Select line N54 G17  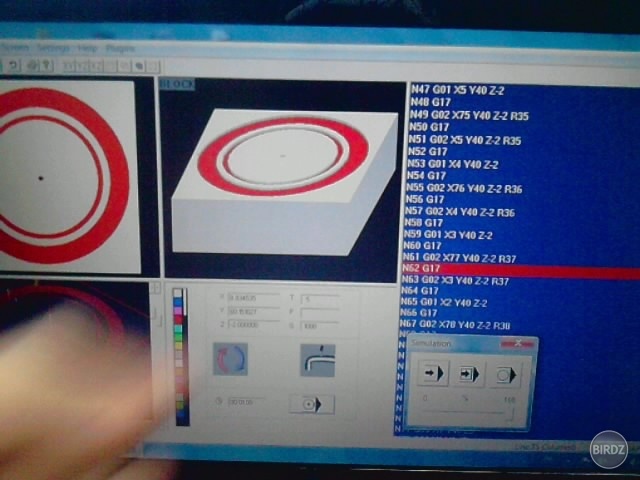pyautogui.click(x=426, y=176)
